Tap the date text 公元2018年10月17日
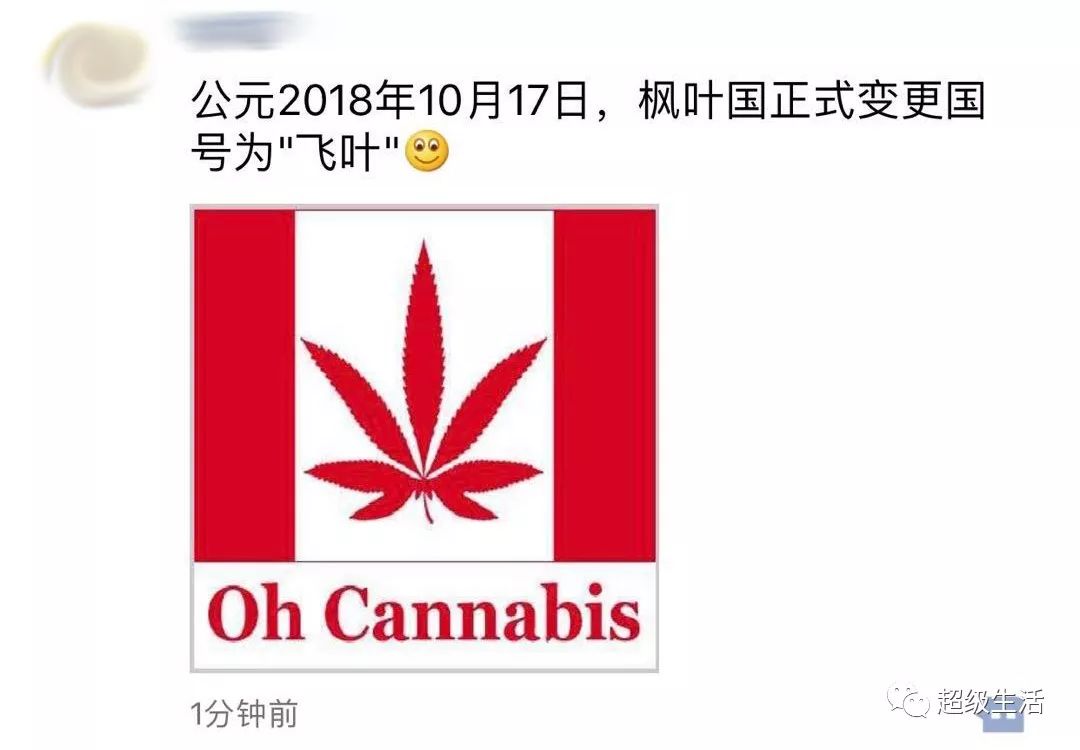 point(390,101)
